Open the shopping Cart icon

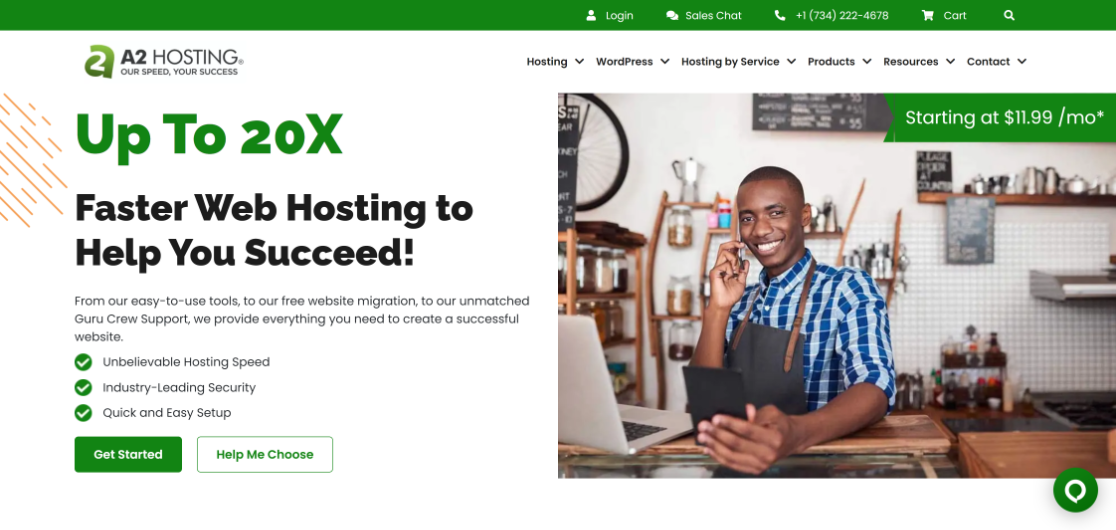click(x=927, y=15)
